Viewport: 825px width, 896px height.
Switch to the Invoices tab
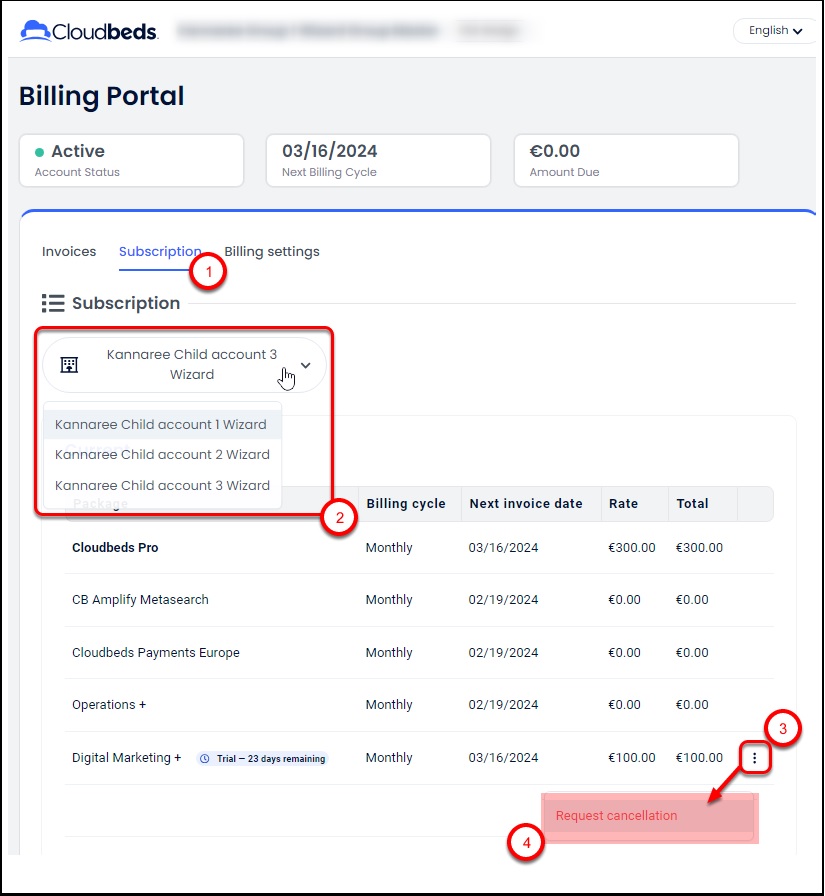(69, 251)
